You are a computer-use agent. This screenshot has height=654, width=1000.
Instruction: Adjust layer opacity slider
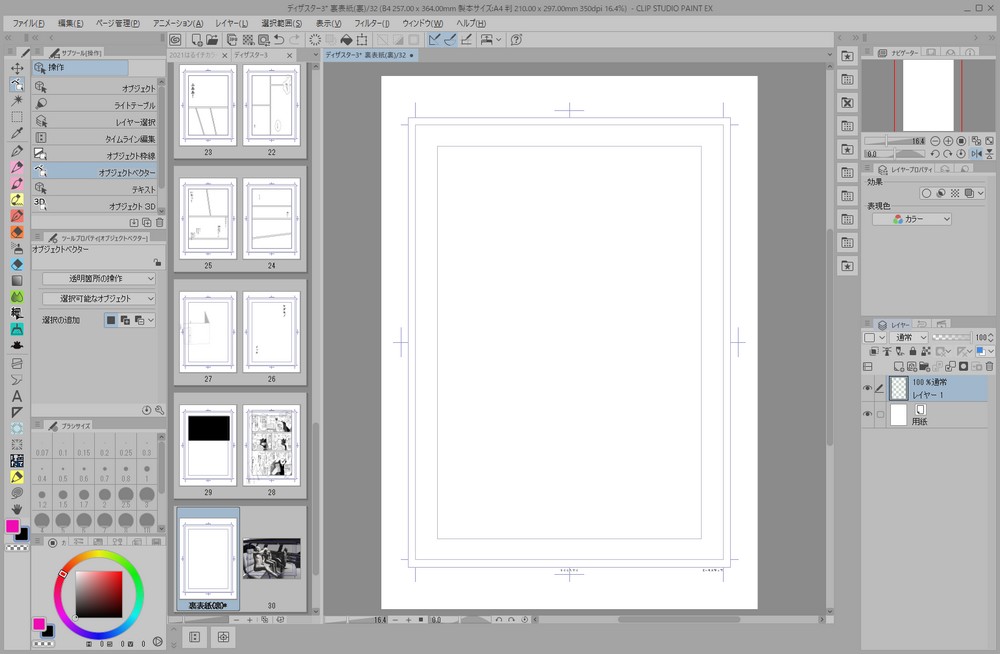tap(951, 337)
